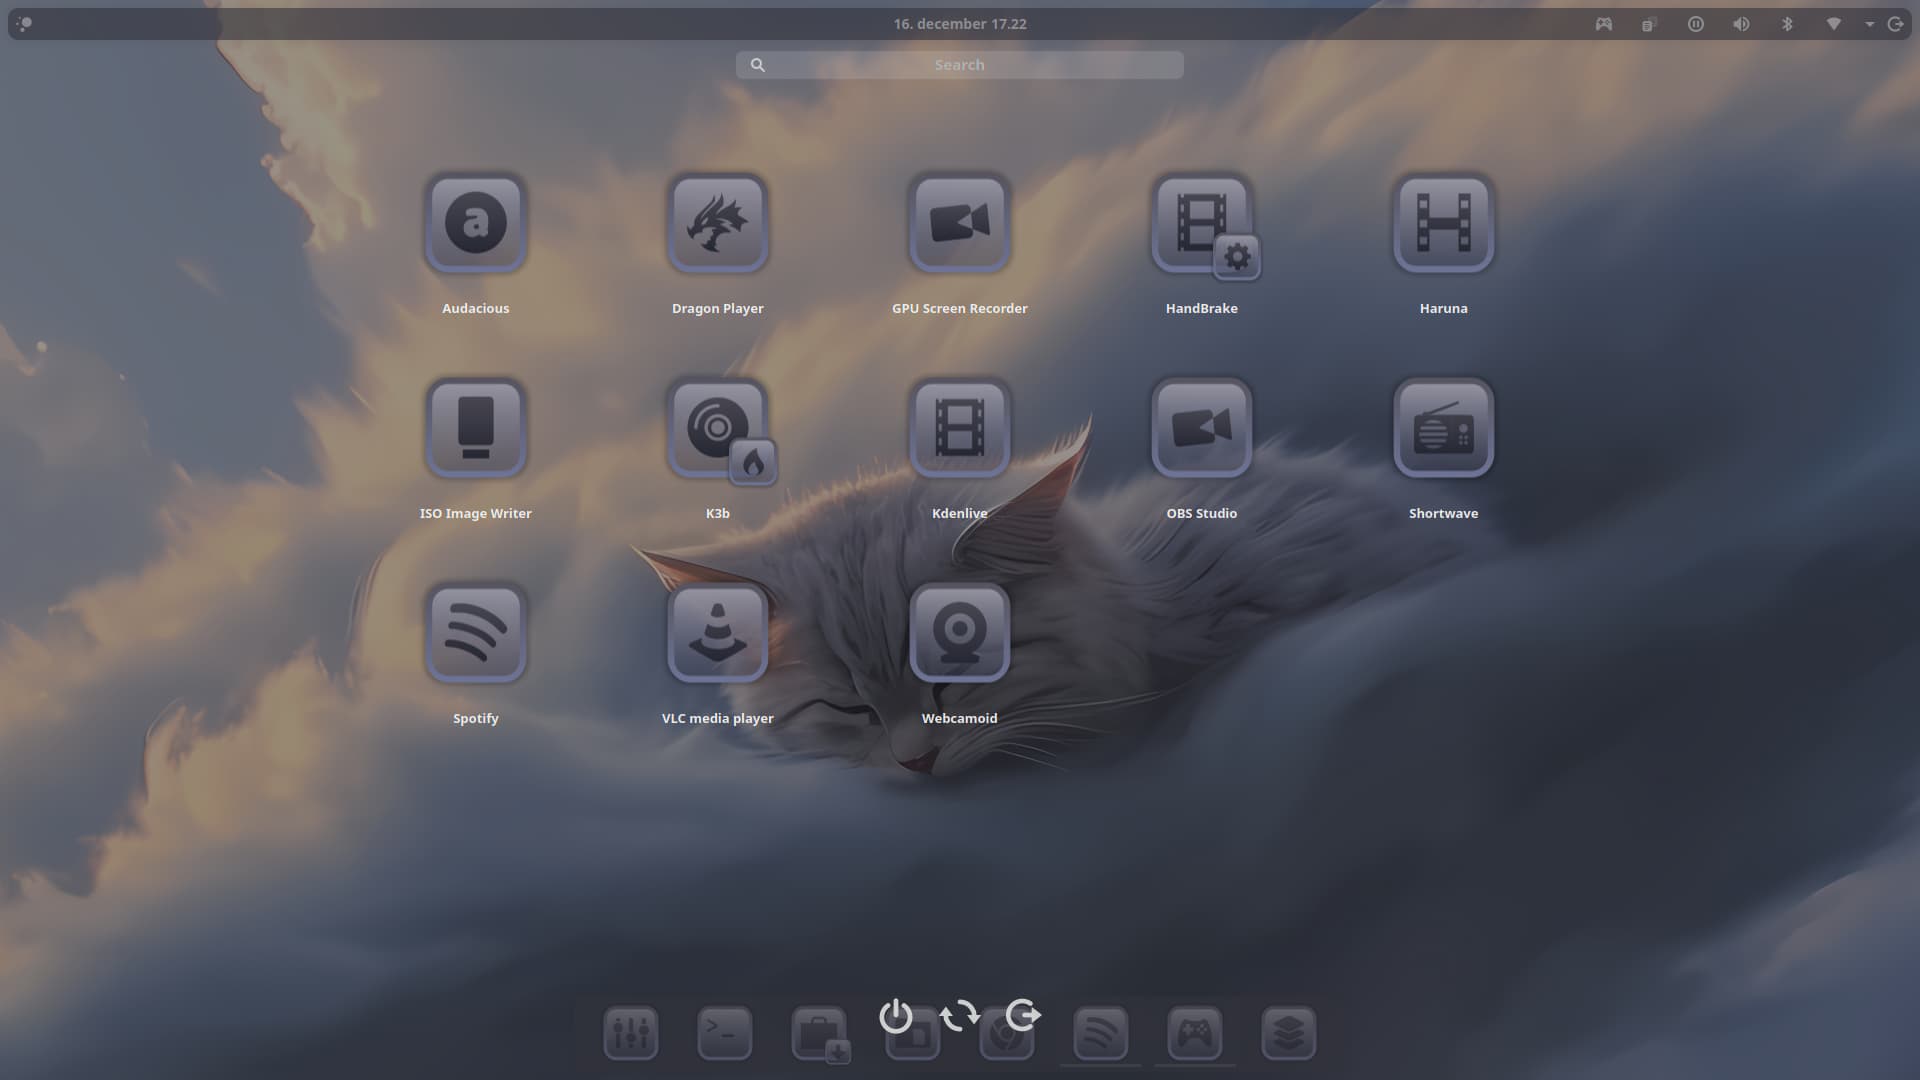Click the clock date in top panel
This screenshot has height=1080, width=1920.
(959, 24)
